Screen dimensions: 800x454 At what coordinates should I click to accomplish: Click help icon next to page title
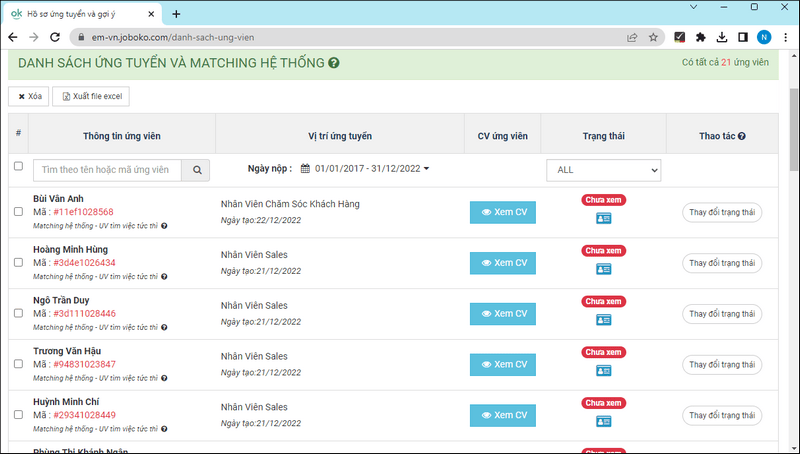pyautogui.click(x=334, y=63)
